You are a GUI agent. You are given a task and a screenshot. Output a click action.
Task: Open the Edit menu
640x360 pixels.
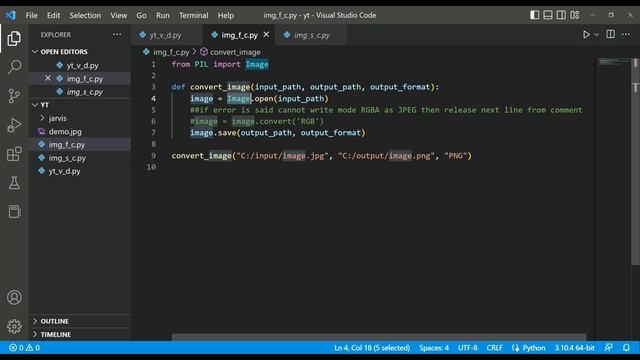point(53,16)
